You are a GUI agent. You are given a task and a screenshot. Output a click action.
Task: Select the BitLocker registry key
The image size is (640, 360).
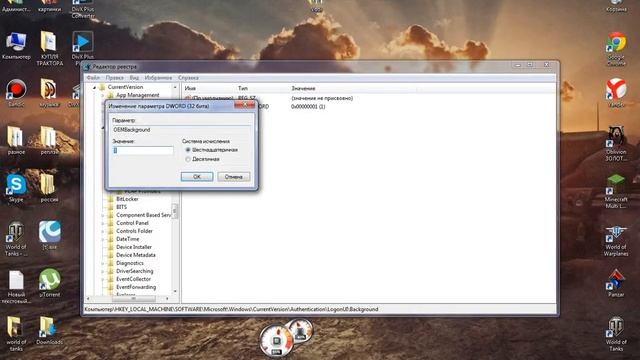coord(127,199)
